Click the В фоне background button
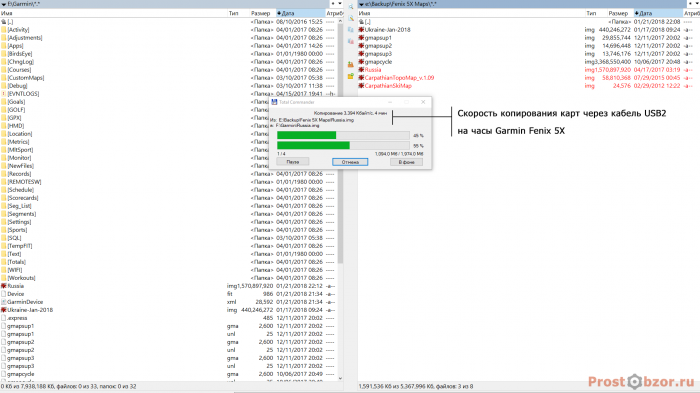The width and height of the screenshot is (700, 393). click(406, 162)
